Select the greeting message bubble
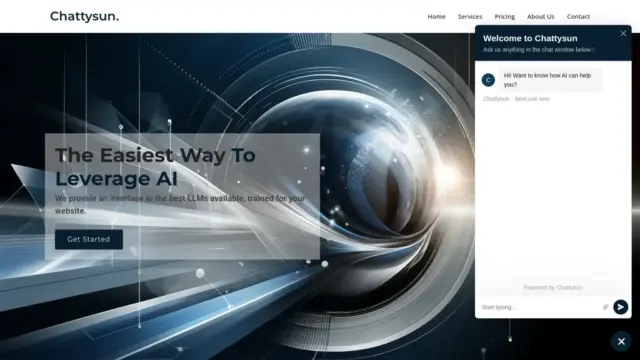640x360 pixels. click(x=549, y=80)
